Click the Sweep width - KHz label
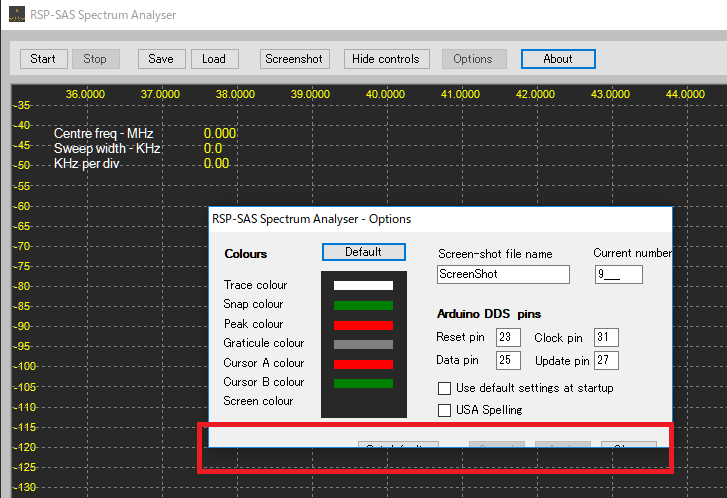This screenshot has height=498, width=727. pyautogui.click(x=107, y=148)
